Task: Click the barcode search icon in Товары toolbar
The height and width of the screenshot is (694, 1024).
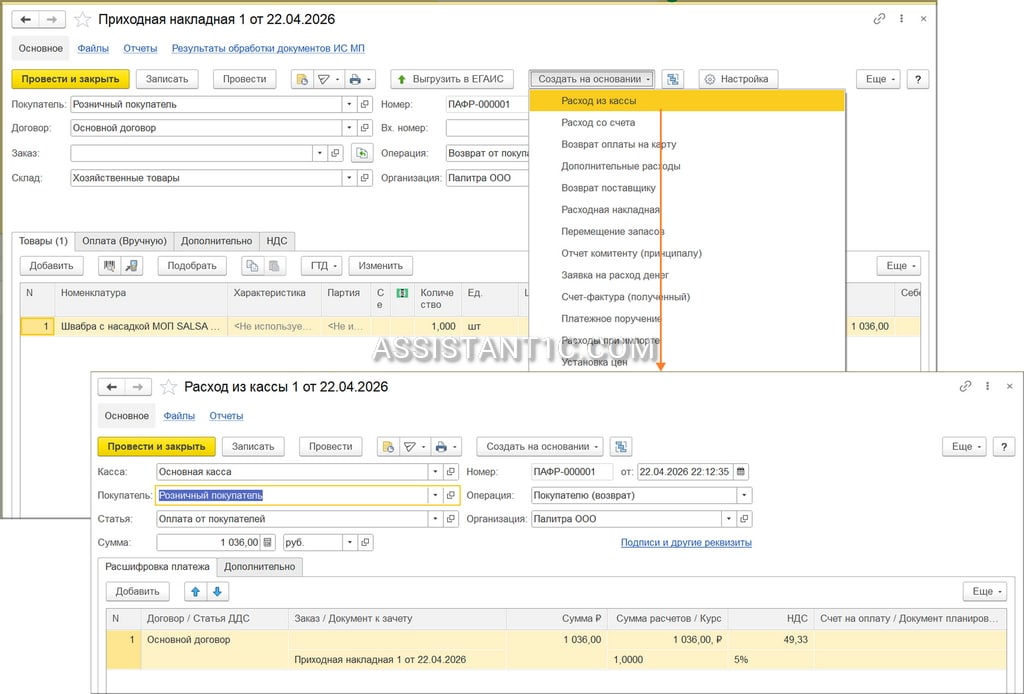Action: coord(110,266)
